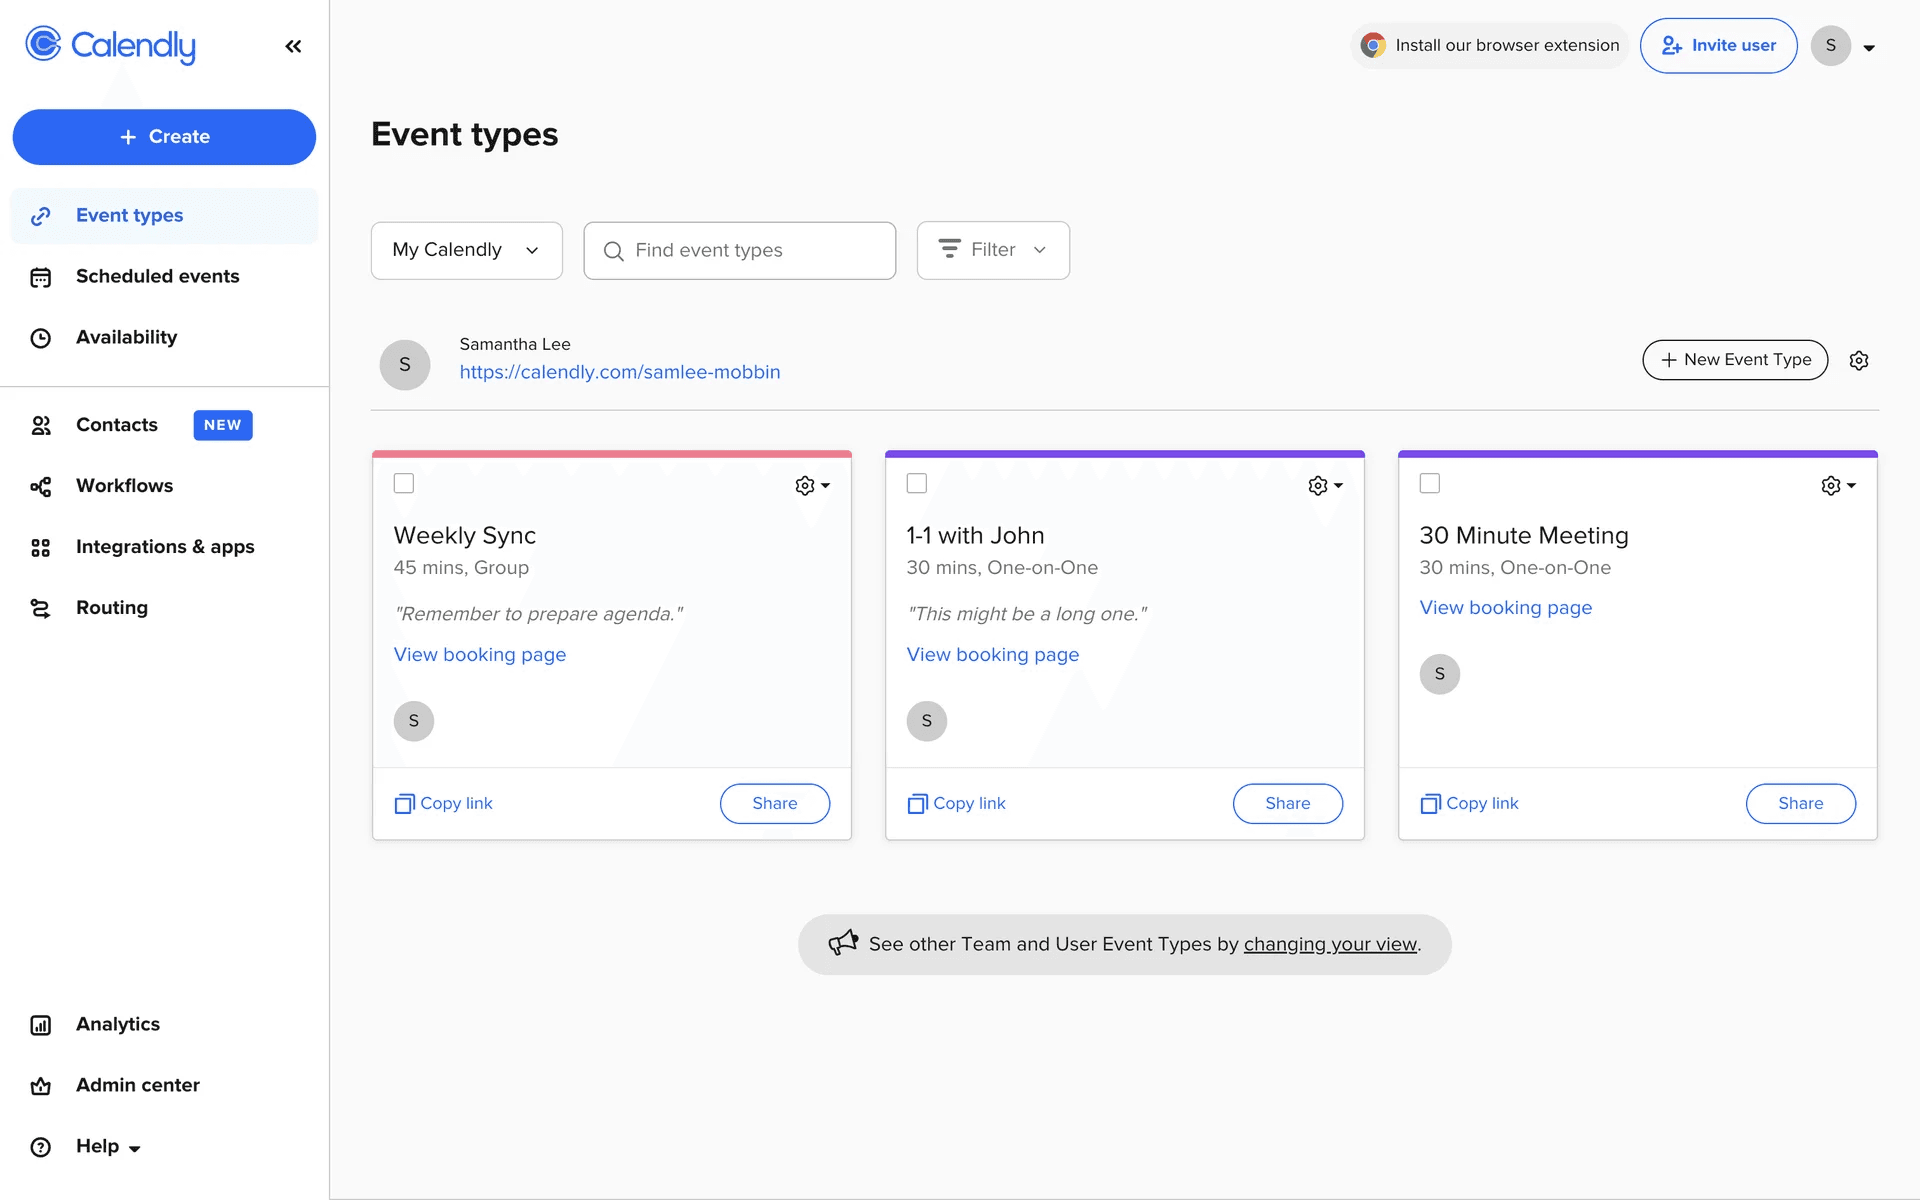Select the 1-1 with John checkbox
The height and width of the screenshot is (1200, 1920).
point(917,483)
